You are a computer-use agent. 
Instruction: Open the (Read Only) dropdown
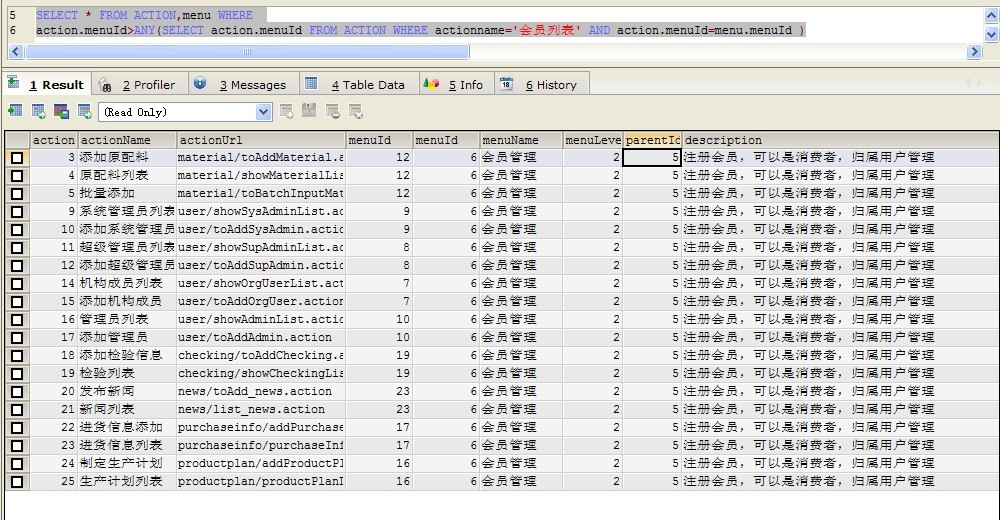(264, 112)
